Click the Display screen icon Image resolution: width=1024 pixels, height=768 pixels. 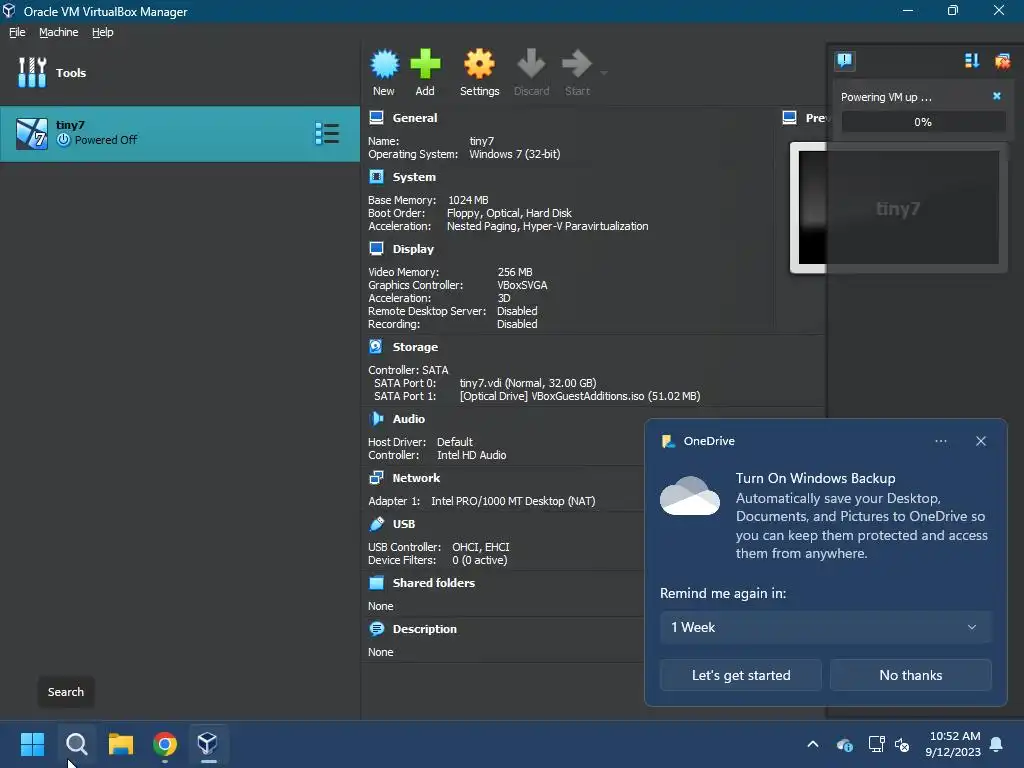coord(376,248)
